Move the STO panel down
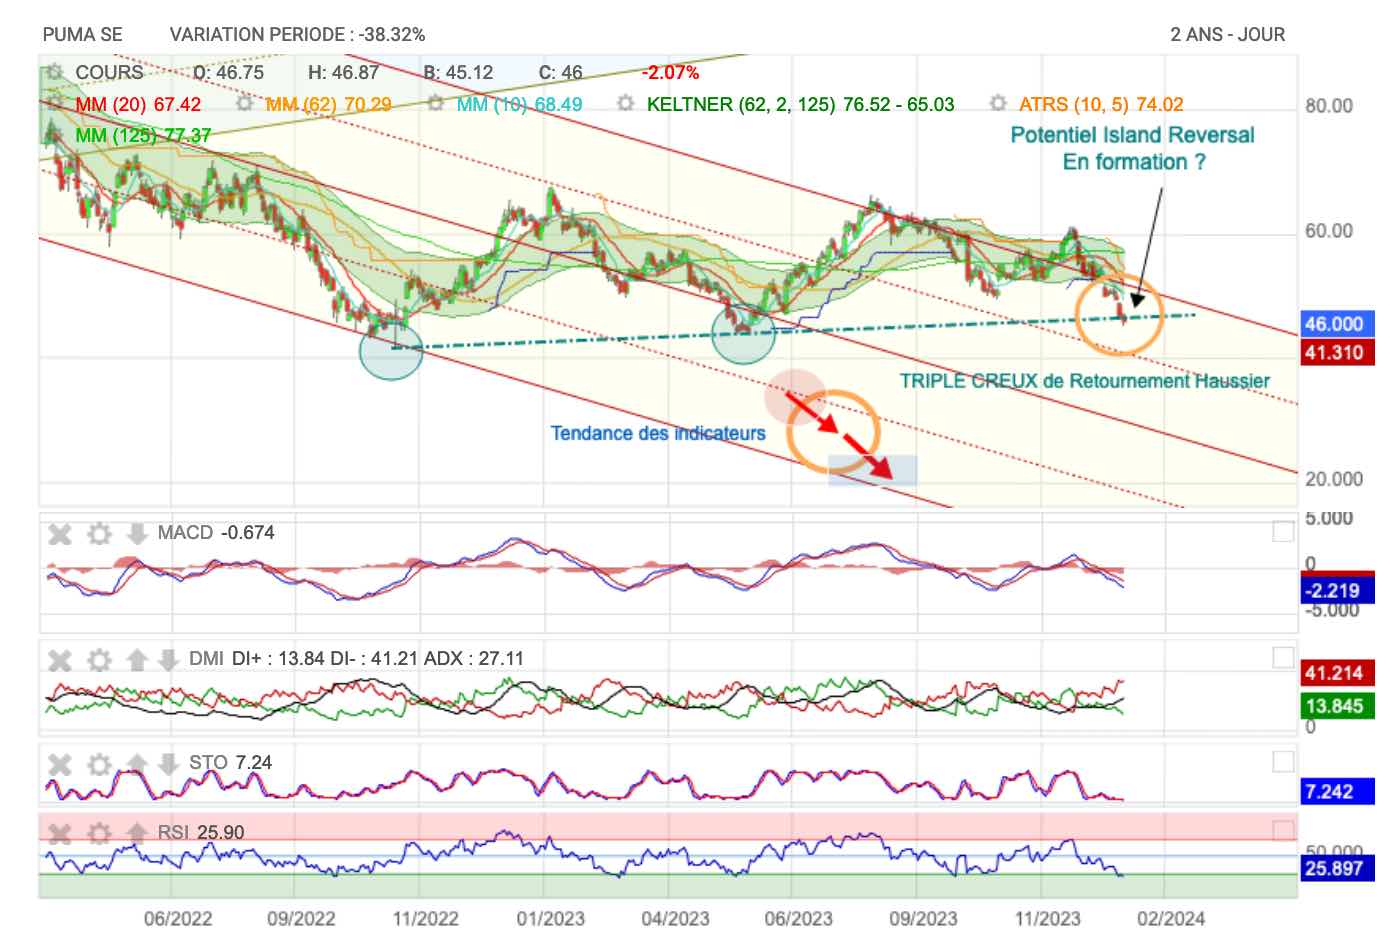1398x950 pixels. click(168, 764)
